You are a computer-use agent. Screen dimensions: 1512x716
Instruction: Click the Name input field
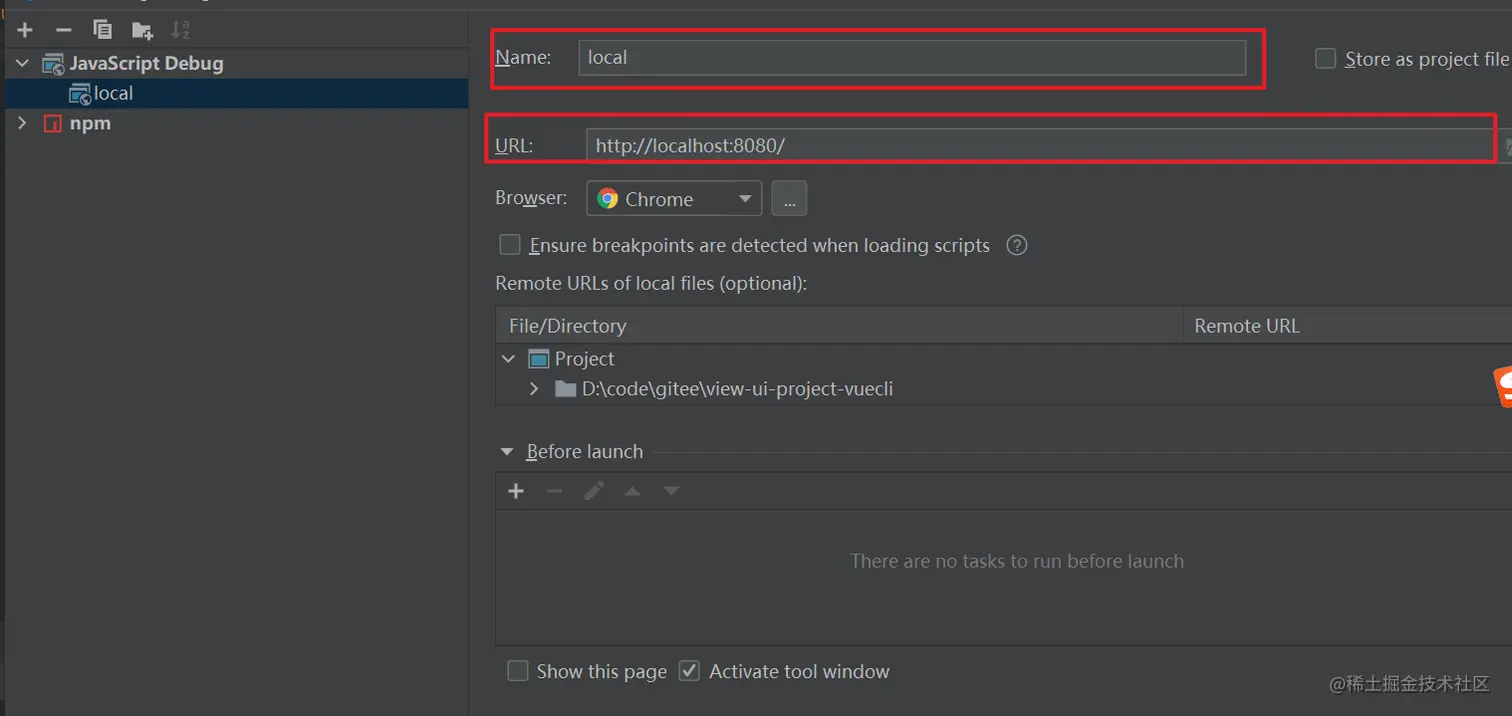pos(912,58)
